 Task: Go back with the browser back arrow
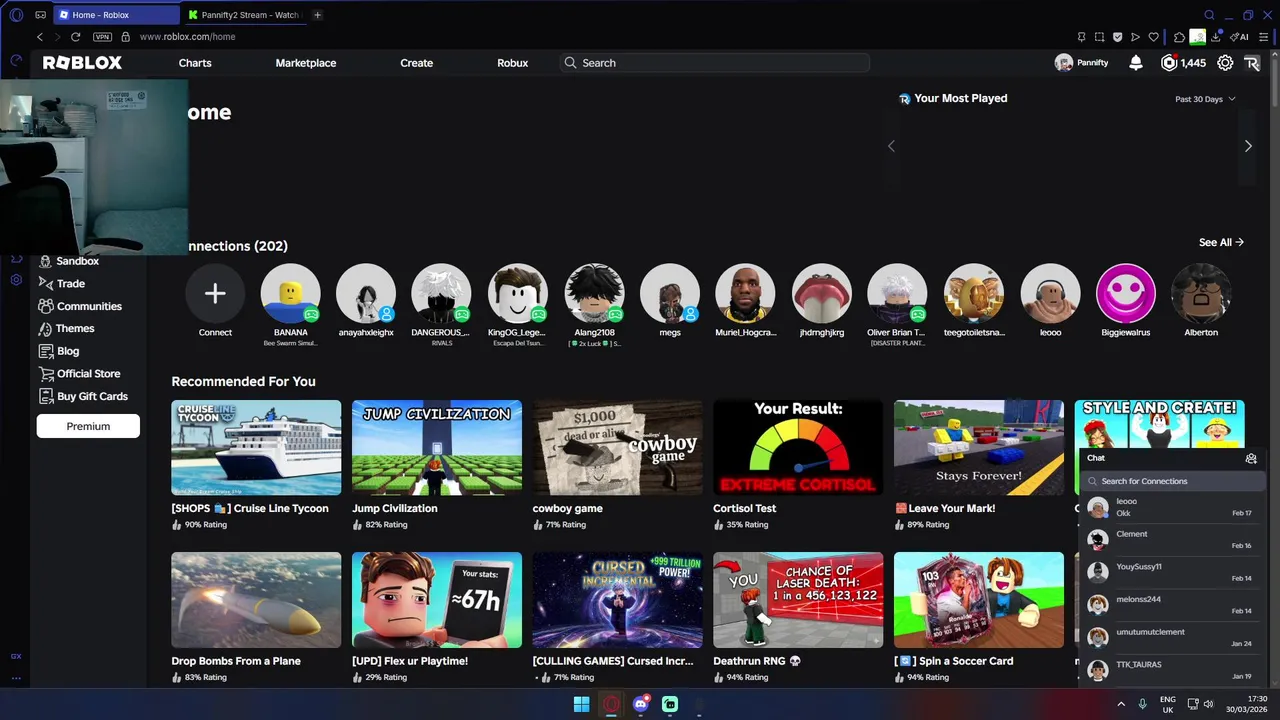[x=40, y=37]
